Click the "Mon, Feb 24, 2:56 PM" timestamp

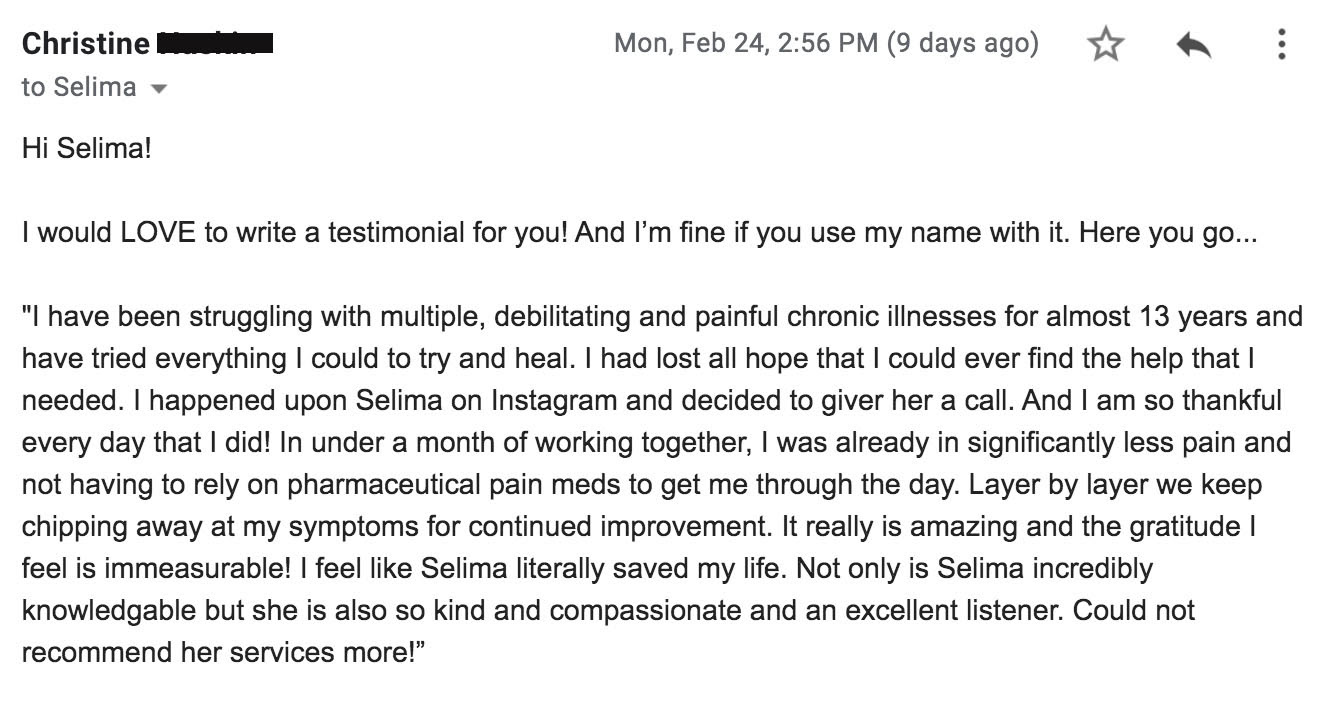click(x=746, y=44)
